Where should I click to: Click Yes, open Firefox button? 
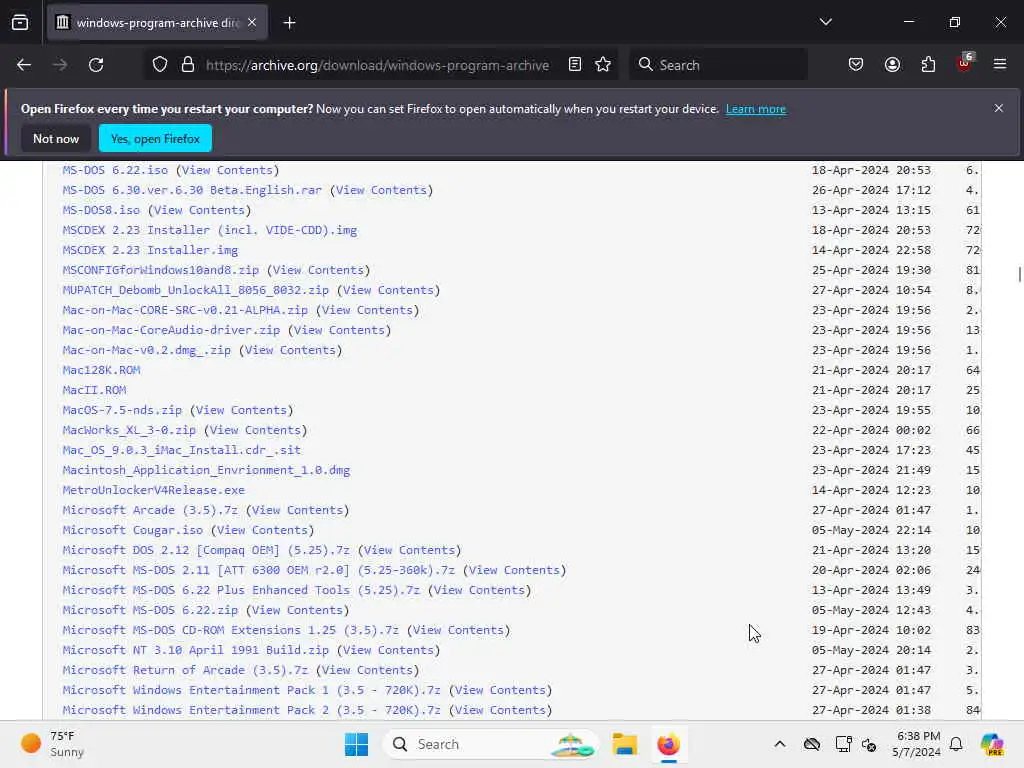155,138
